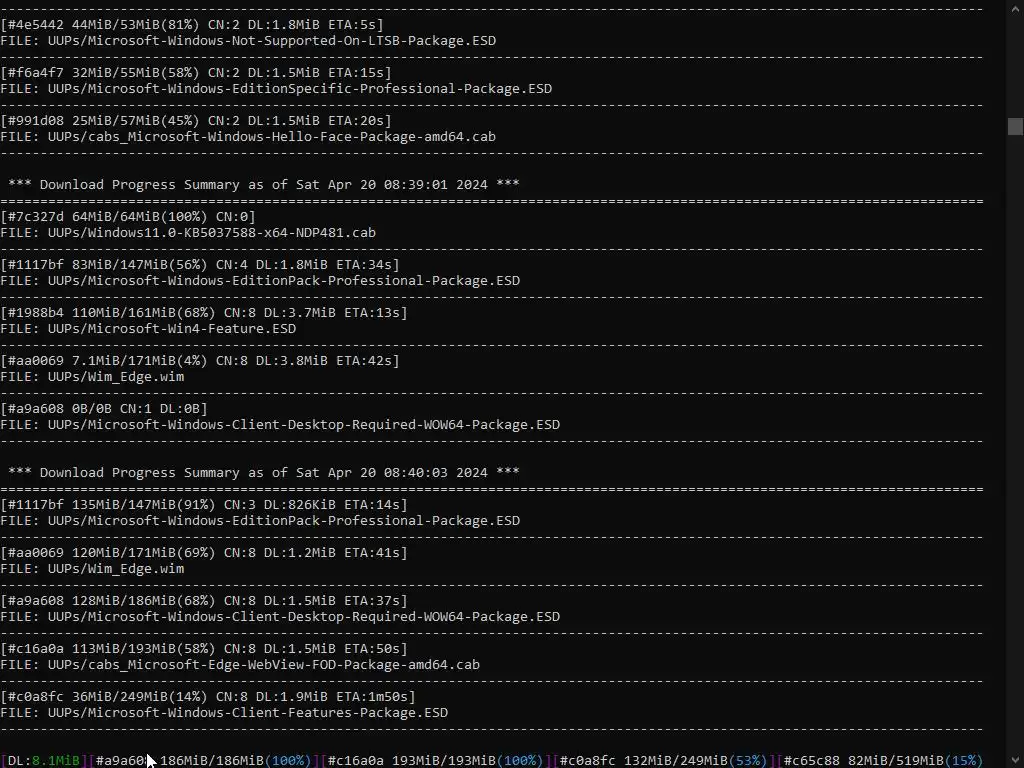
Task: Select Wim_Edge.wim file line under 4% entry
Action: pyautogui.click(x=92, y=377)
